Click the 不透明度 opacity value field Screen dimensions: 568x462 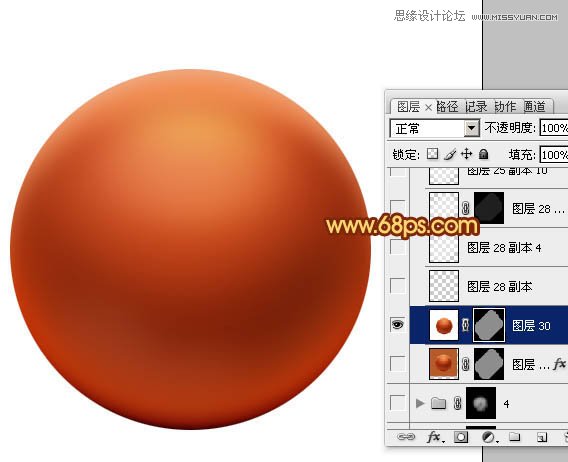(x=554, y=128)
